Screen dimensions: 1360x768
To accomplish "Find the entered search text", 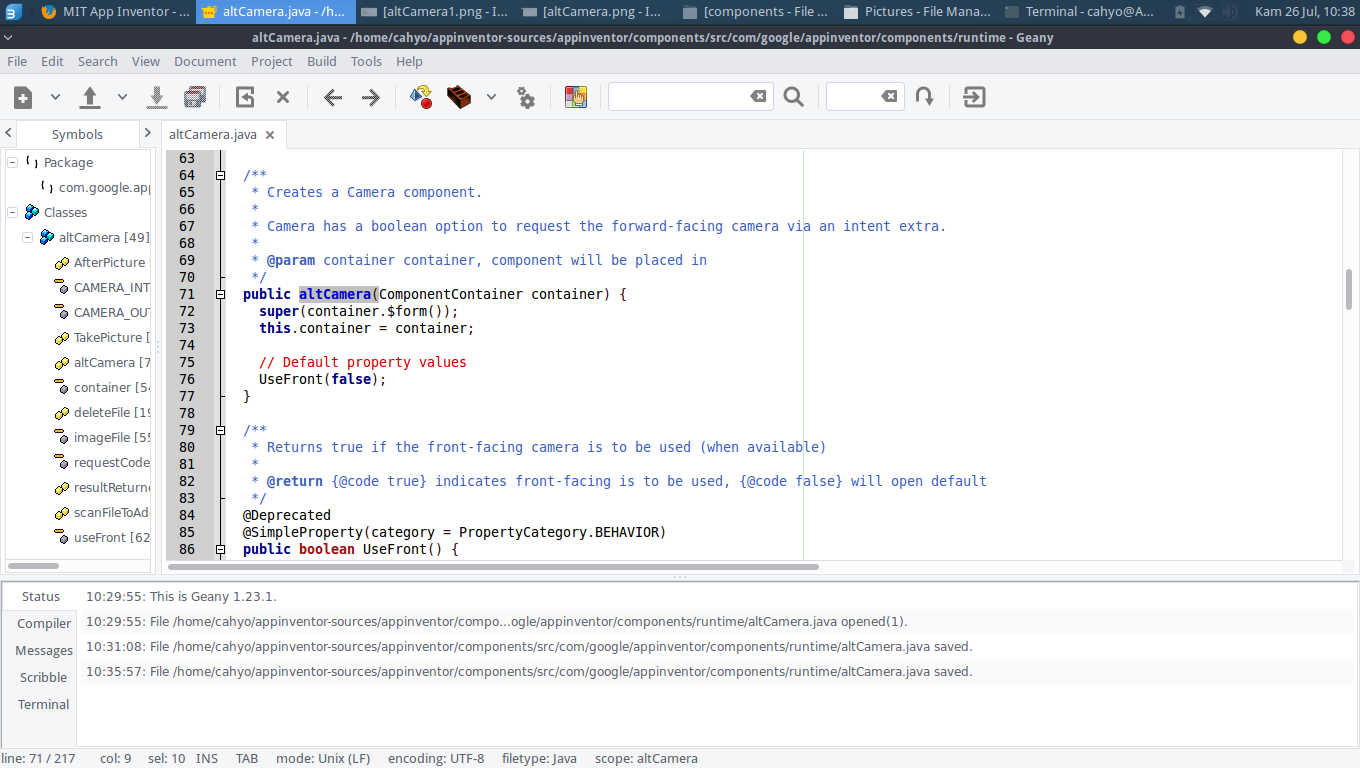I will click(x=794, y=97).
